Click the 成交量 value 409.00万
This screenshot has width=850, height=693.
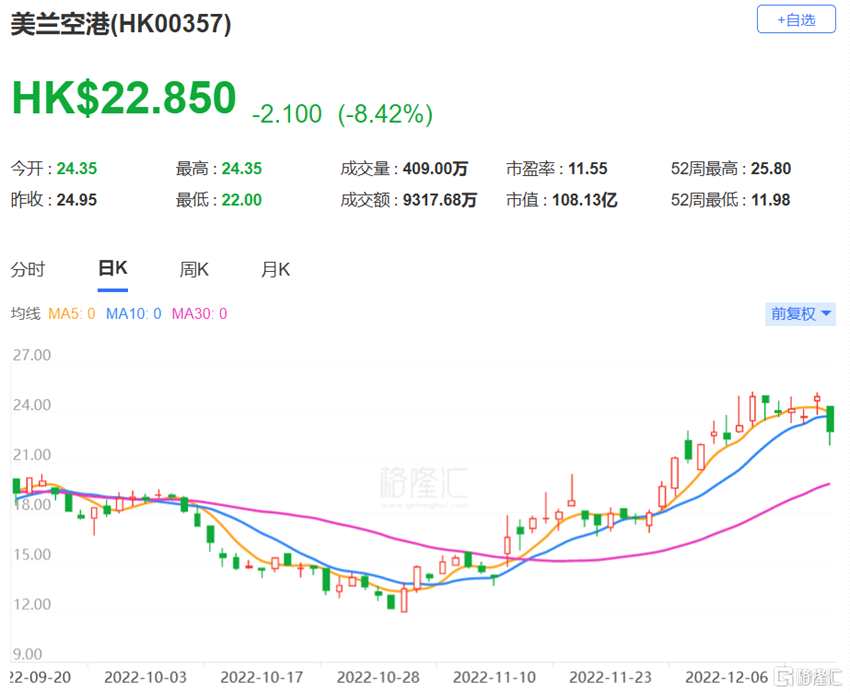pos(435,169)
